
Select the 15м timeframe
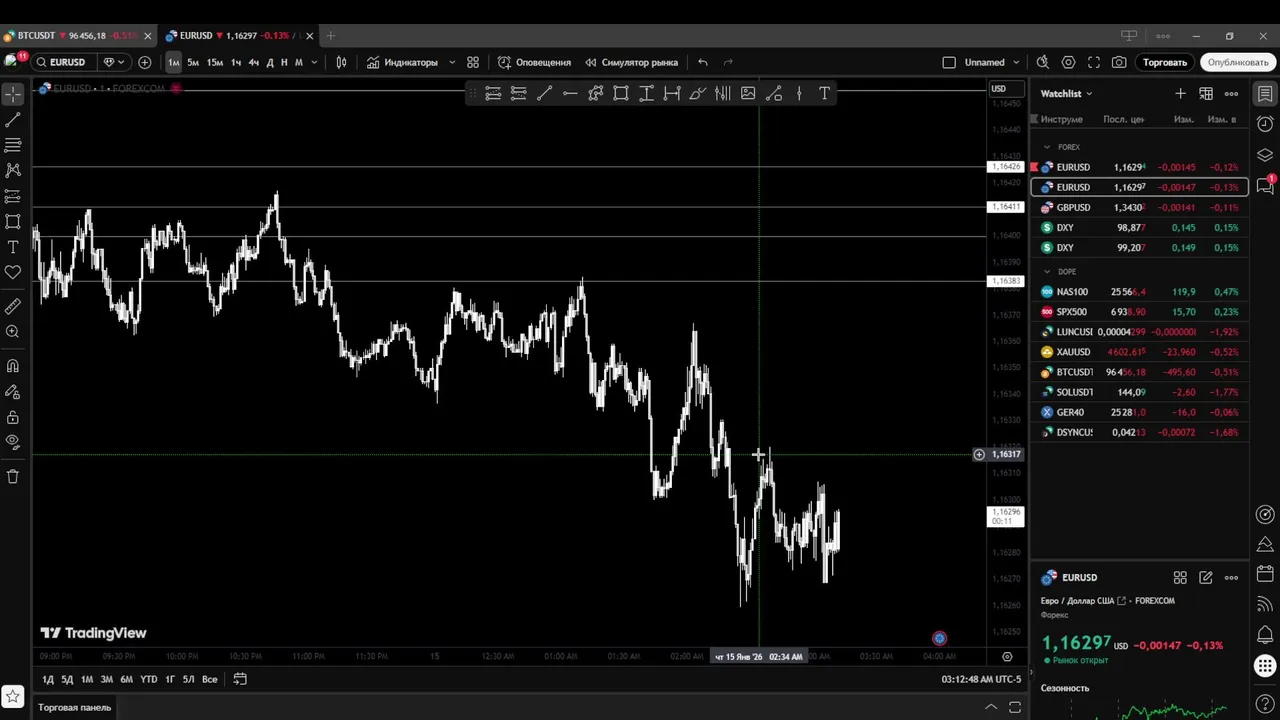point(215,62)
